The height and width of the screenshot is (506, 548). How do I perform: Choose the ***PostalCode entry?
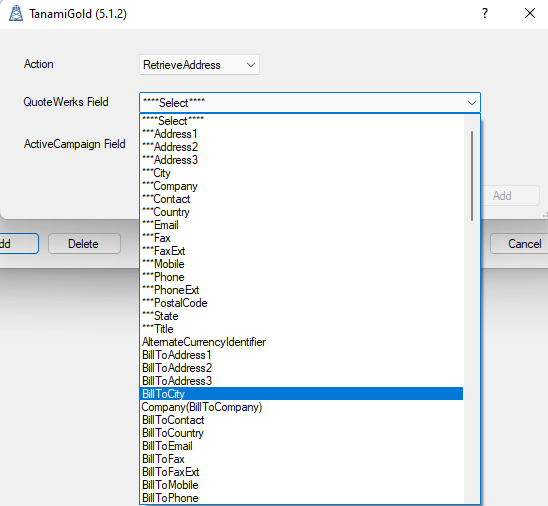[301, 303]
